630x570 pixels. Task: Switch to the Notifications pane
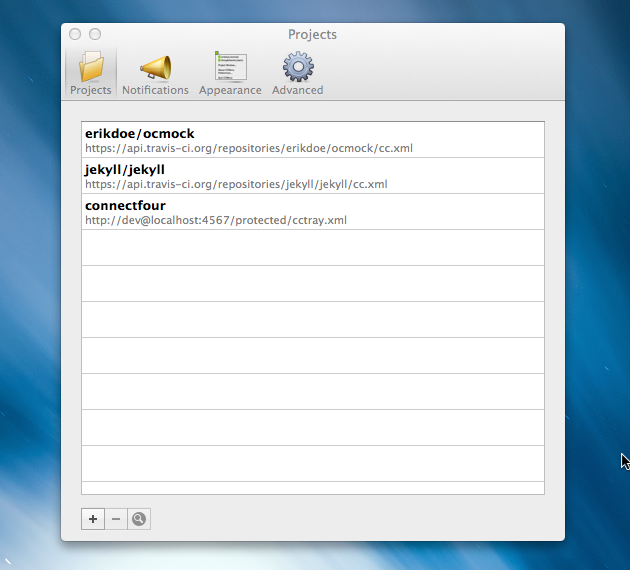[x=155, y=75]
